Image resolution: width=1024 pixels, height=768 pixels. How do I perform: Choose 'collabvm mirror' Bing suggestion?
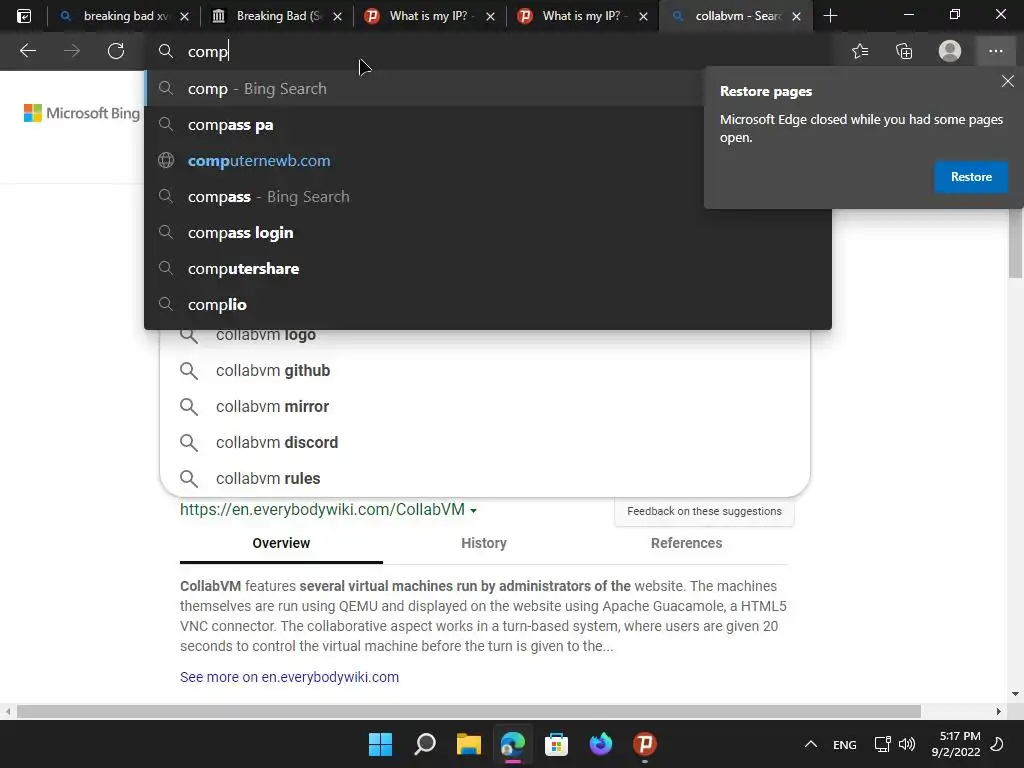485,406
